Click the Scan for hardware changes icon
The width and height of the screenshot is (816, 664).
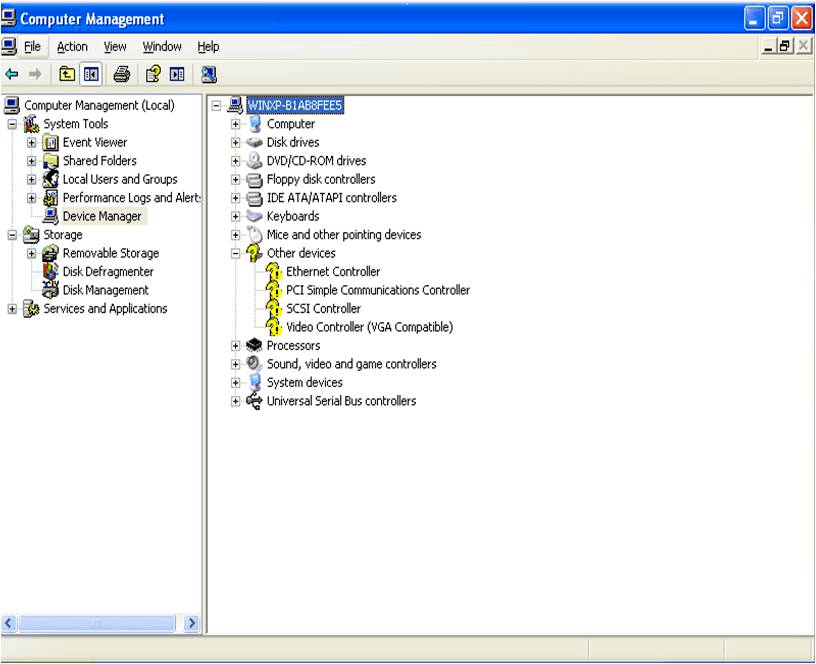[x=209, y=74]
